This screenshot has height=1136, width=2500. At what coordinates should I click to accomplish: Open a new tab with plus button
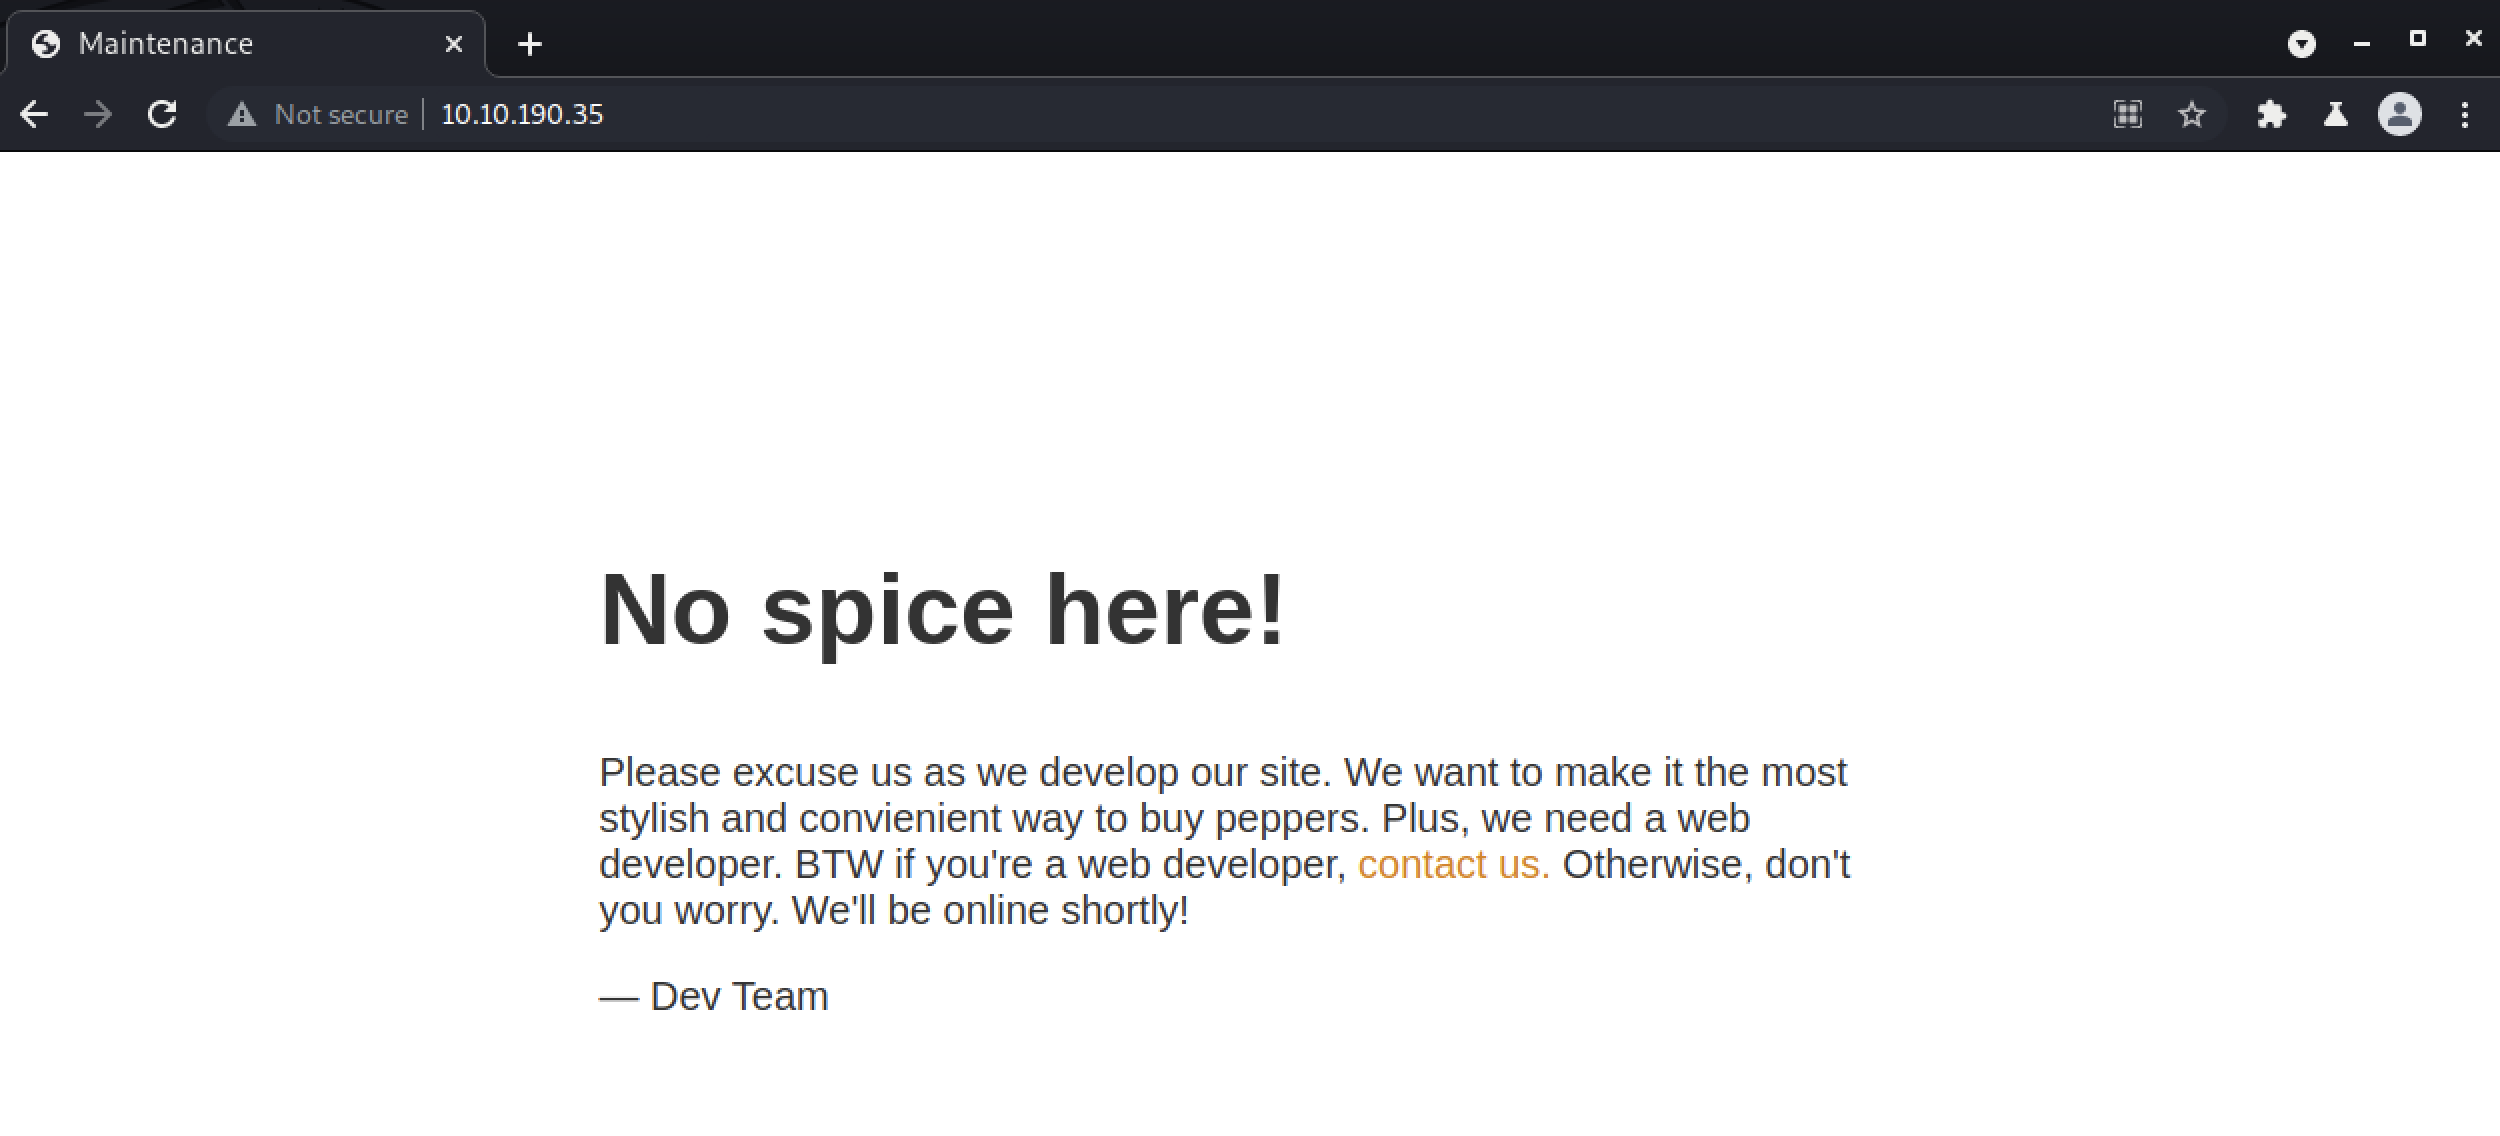(530, 44)
